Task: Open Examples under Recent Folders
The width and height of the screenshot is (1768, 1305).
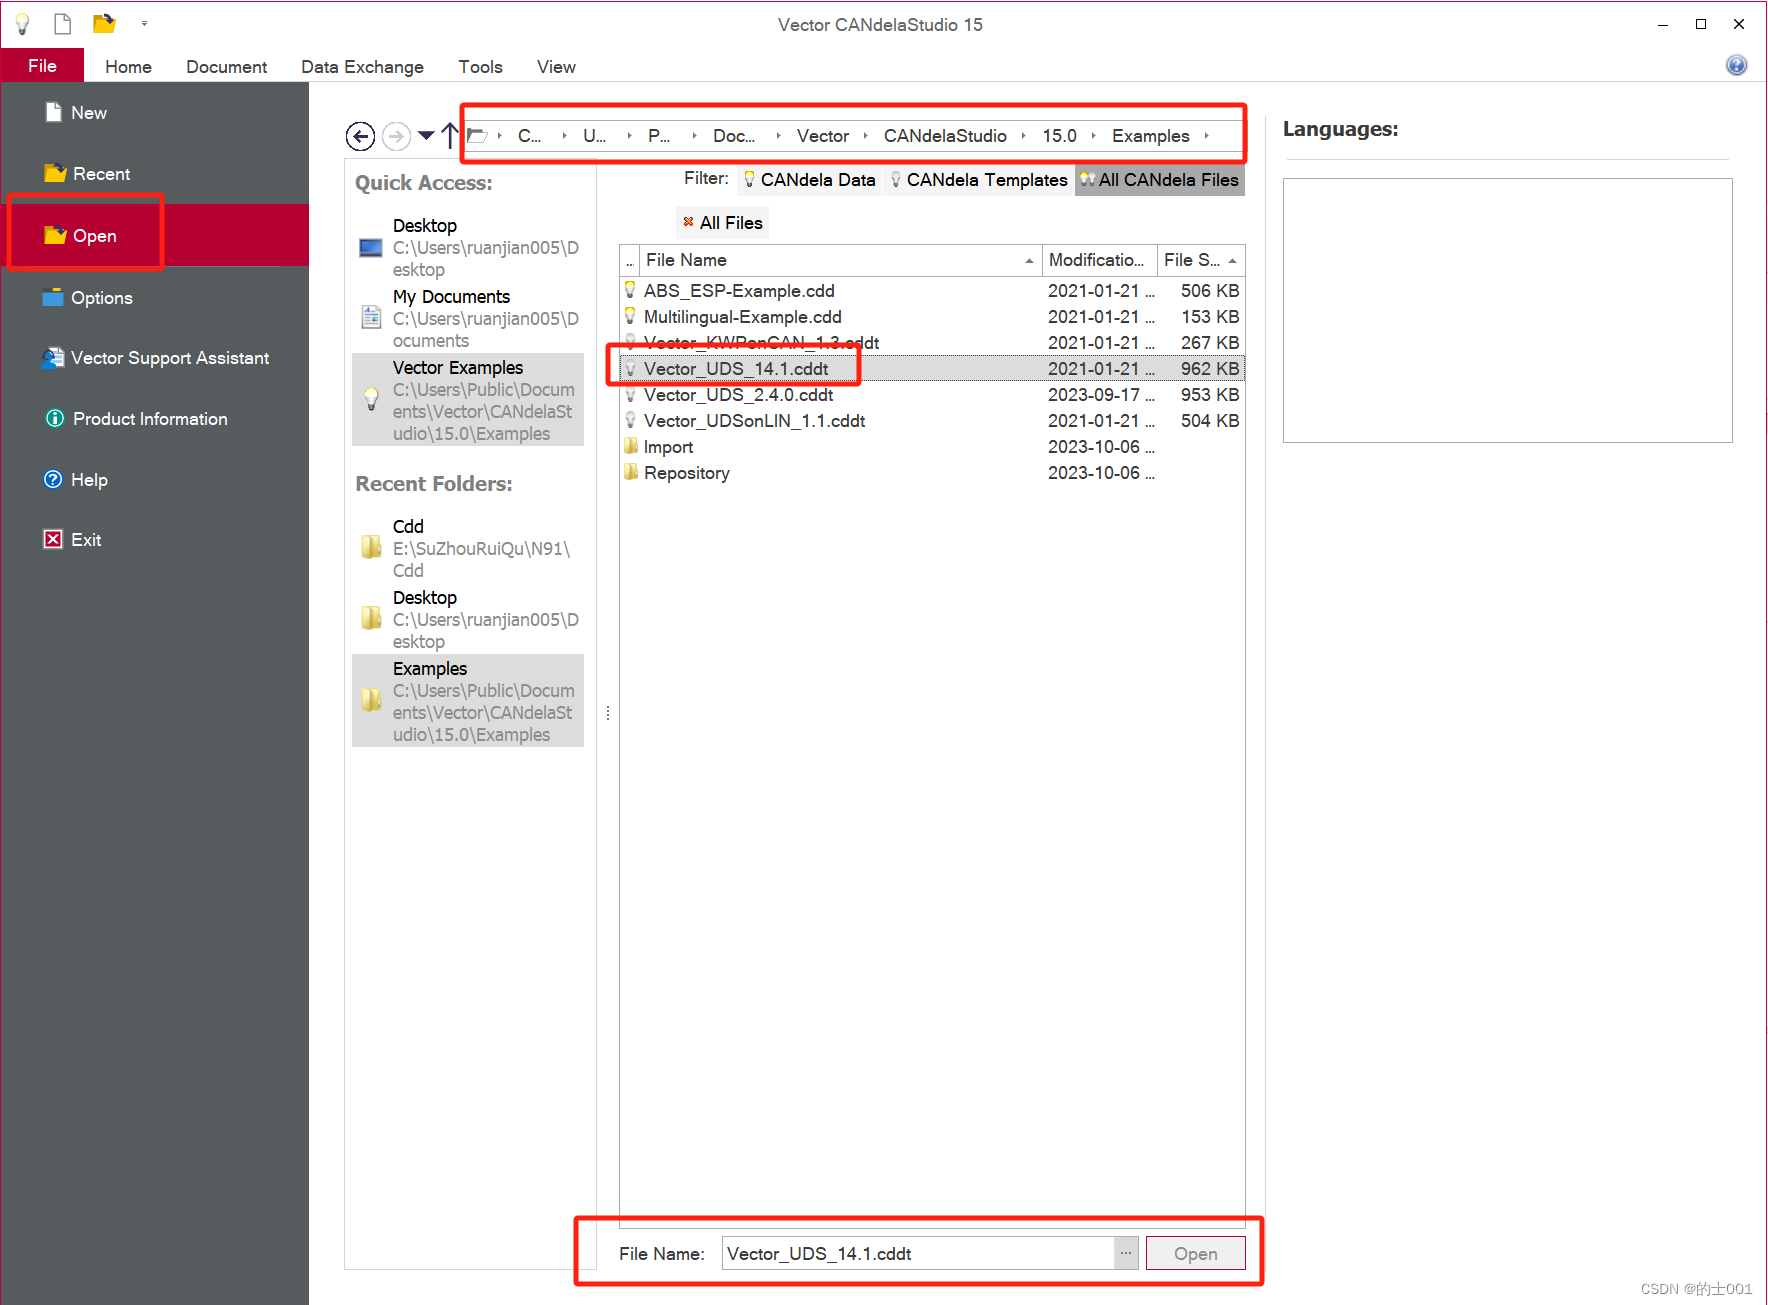Action: 468,701
